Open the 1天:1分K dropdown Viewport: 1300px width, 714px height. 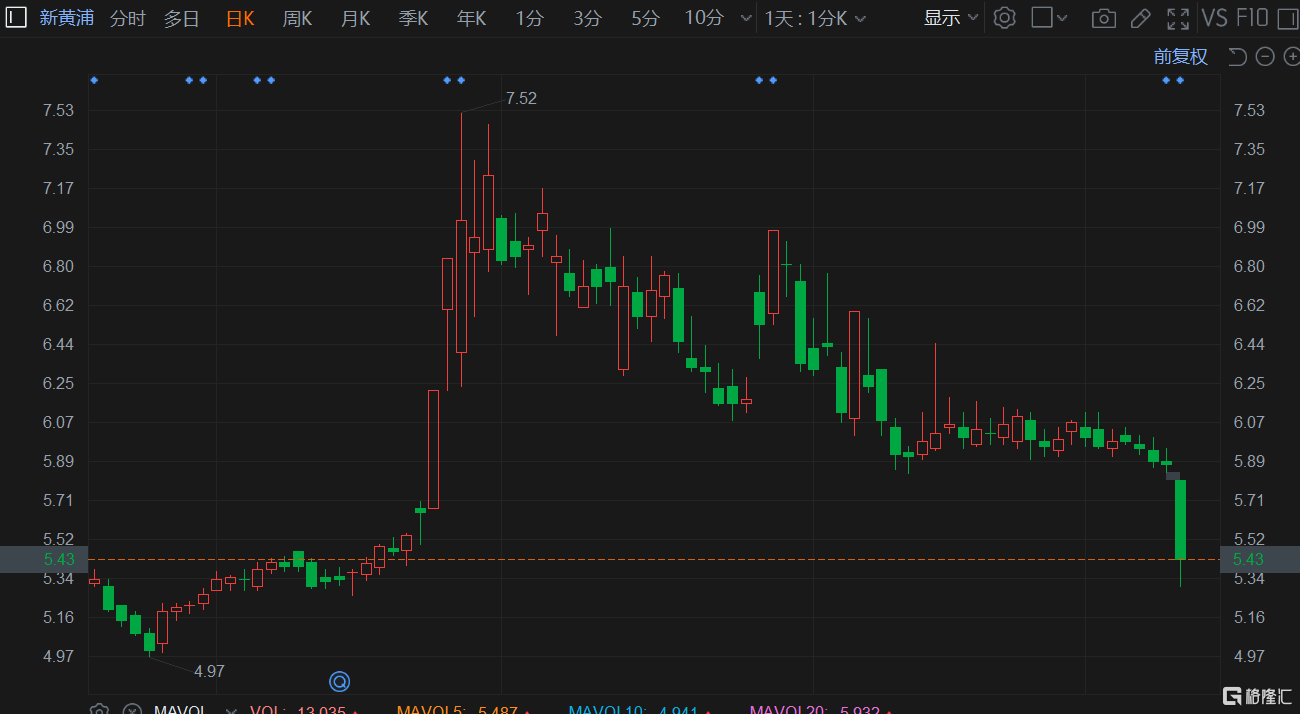coord(815,18)
